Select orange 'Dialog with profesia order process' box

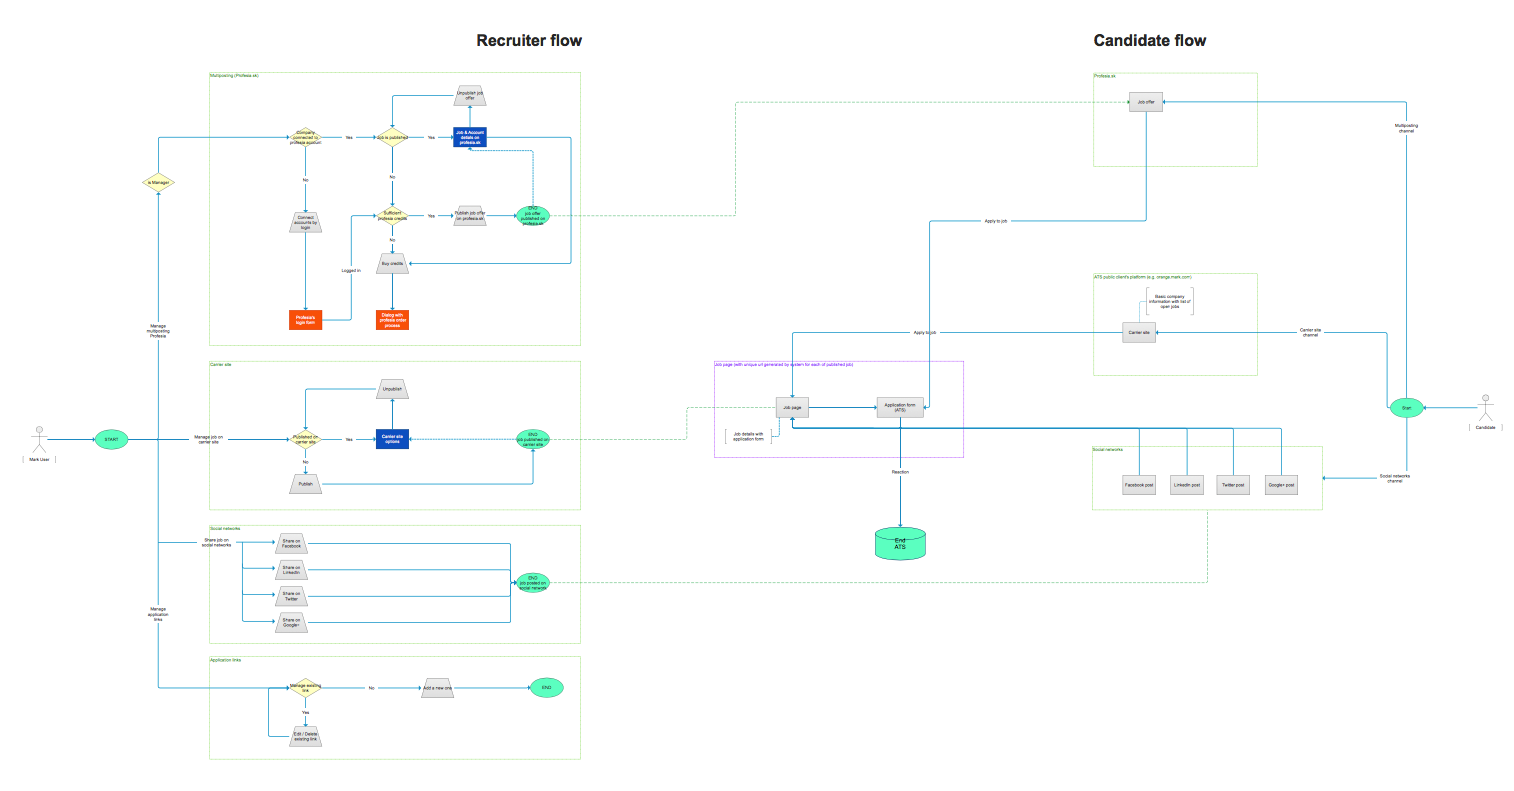point(392,320)
